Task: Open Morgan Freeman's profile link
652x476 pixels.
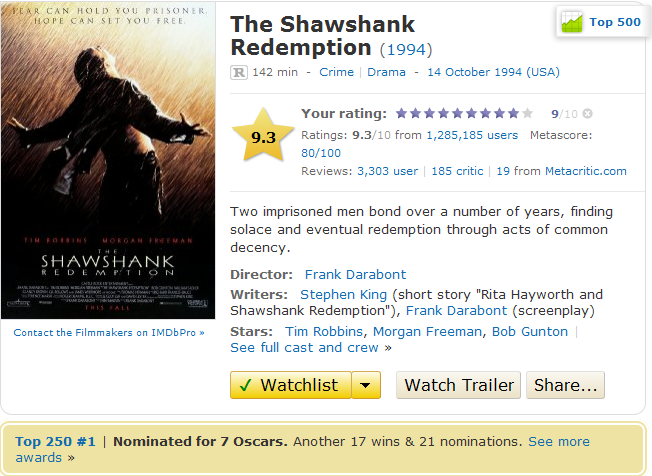Action: pyautogui.click(x=427, y=331)
